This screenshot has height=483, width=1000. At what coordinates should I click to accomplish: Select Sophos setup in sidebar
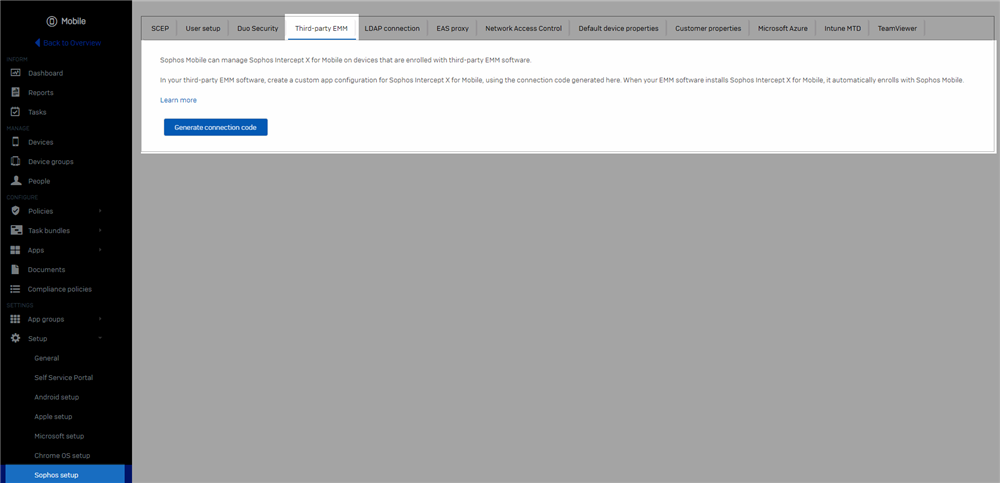pos(65,475)
